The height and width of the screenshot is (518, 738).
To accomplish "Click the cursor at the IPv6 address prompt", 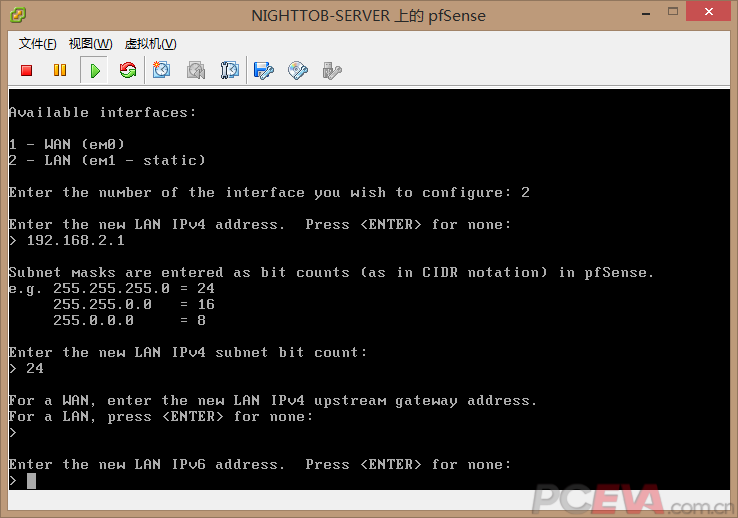I will 31,481.
